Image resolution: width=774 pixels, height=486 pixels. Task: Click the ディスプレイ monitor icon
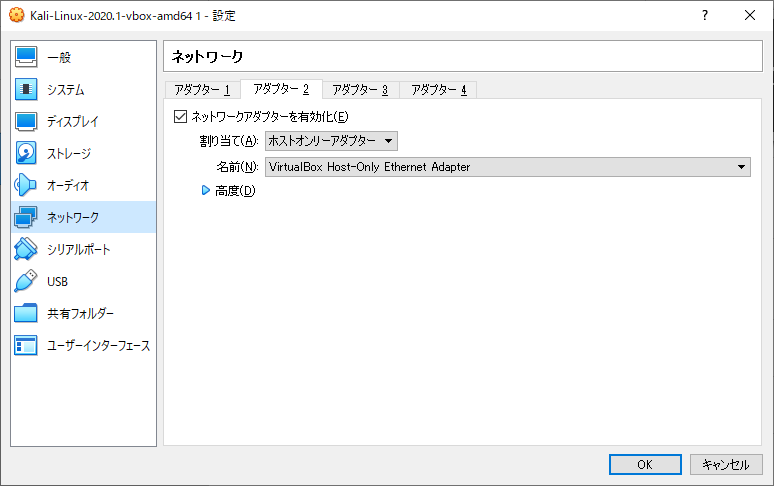click(x=26, y=121)
